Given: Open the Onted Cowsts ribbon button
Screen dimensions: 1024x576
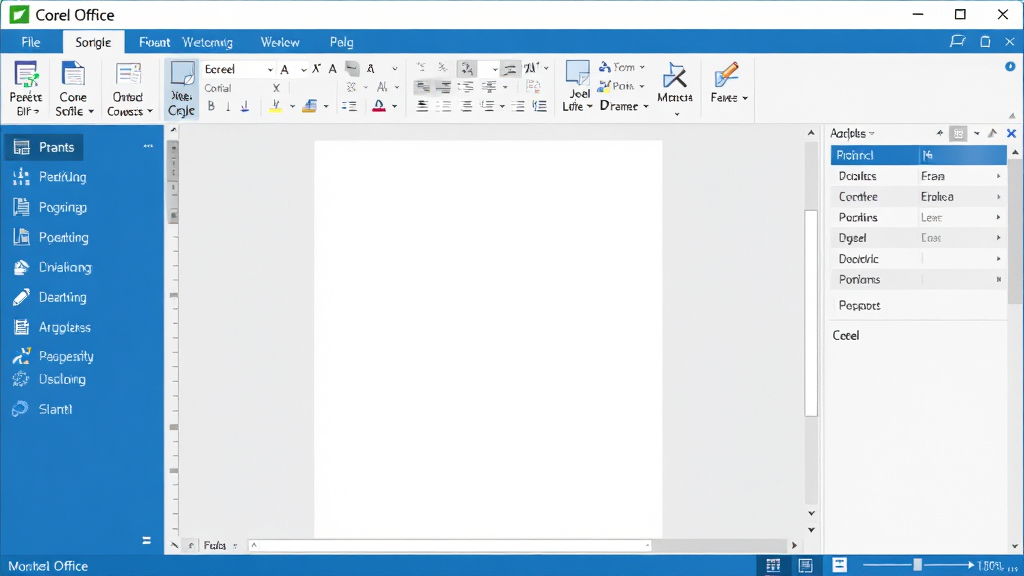Looking at the screenshot, I should 129,89.
